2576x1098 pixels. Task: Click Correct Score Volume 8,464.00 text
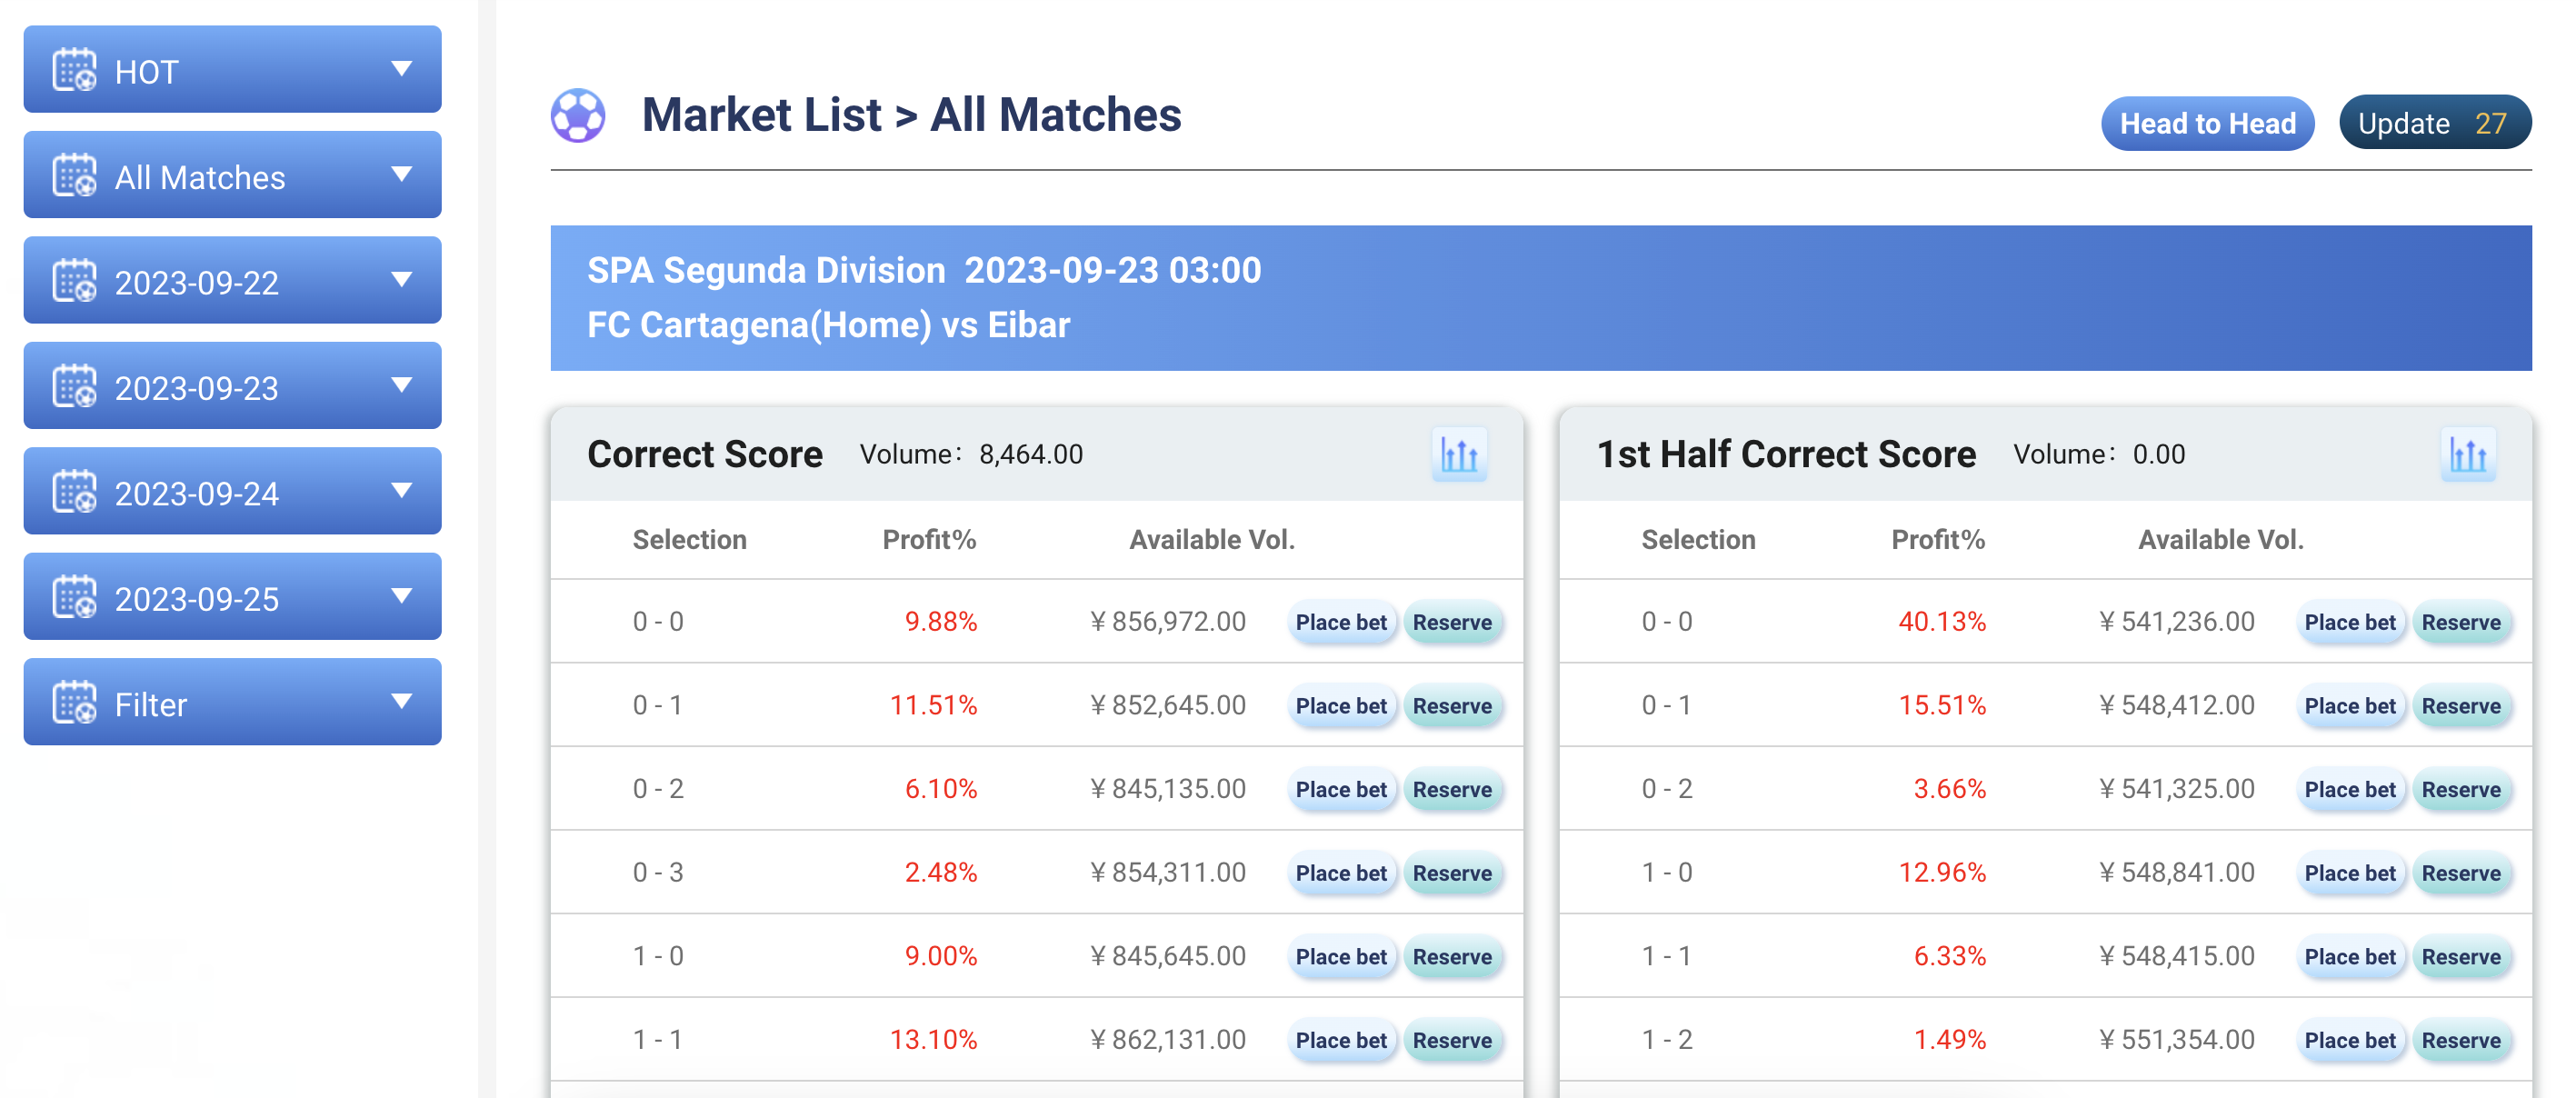coord(971,454)
